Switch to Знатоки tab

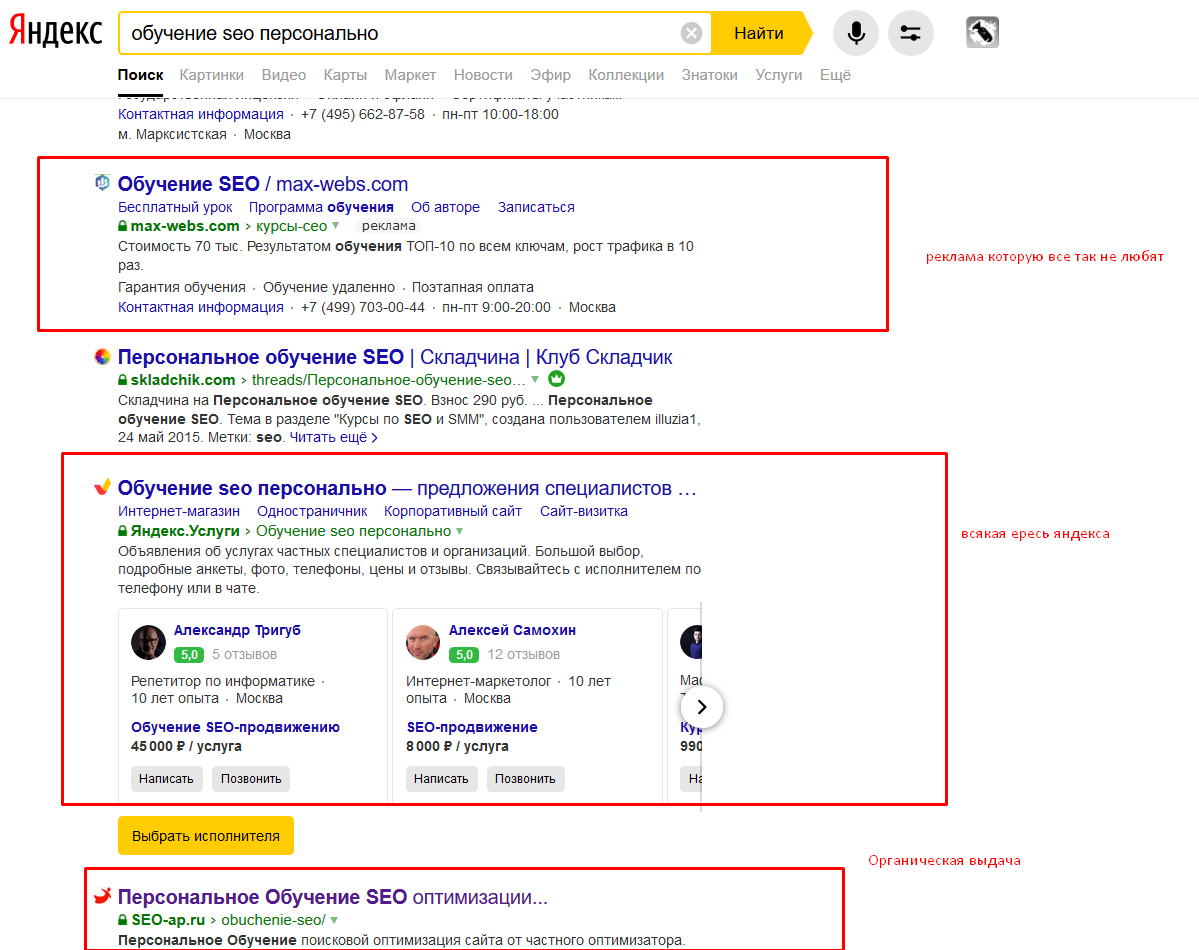[x=710, y=75]
